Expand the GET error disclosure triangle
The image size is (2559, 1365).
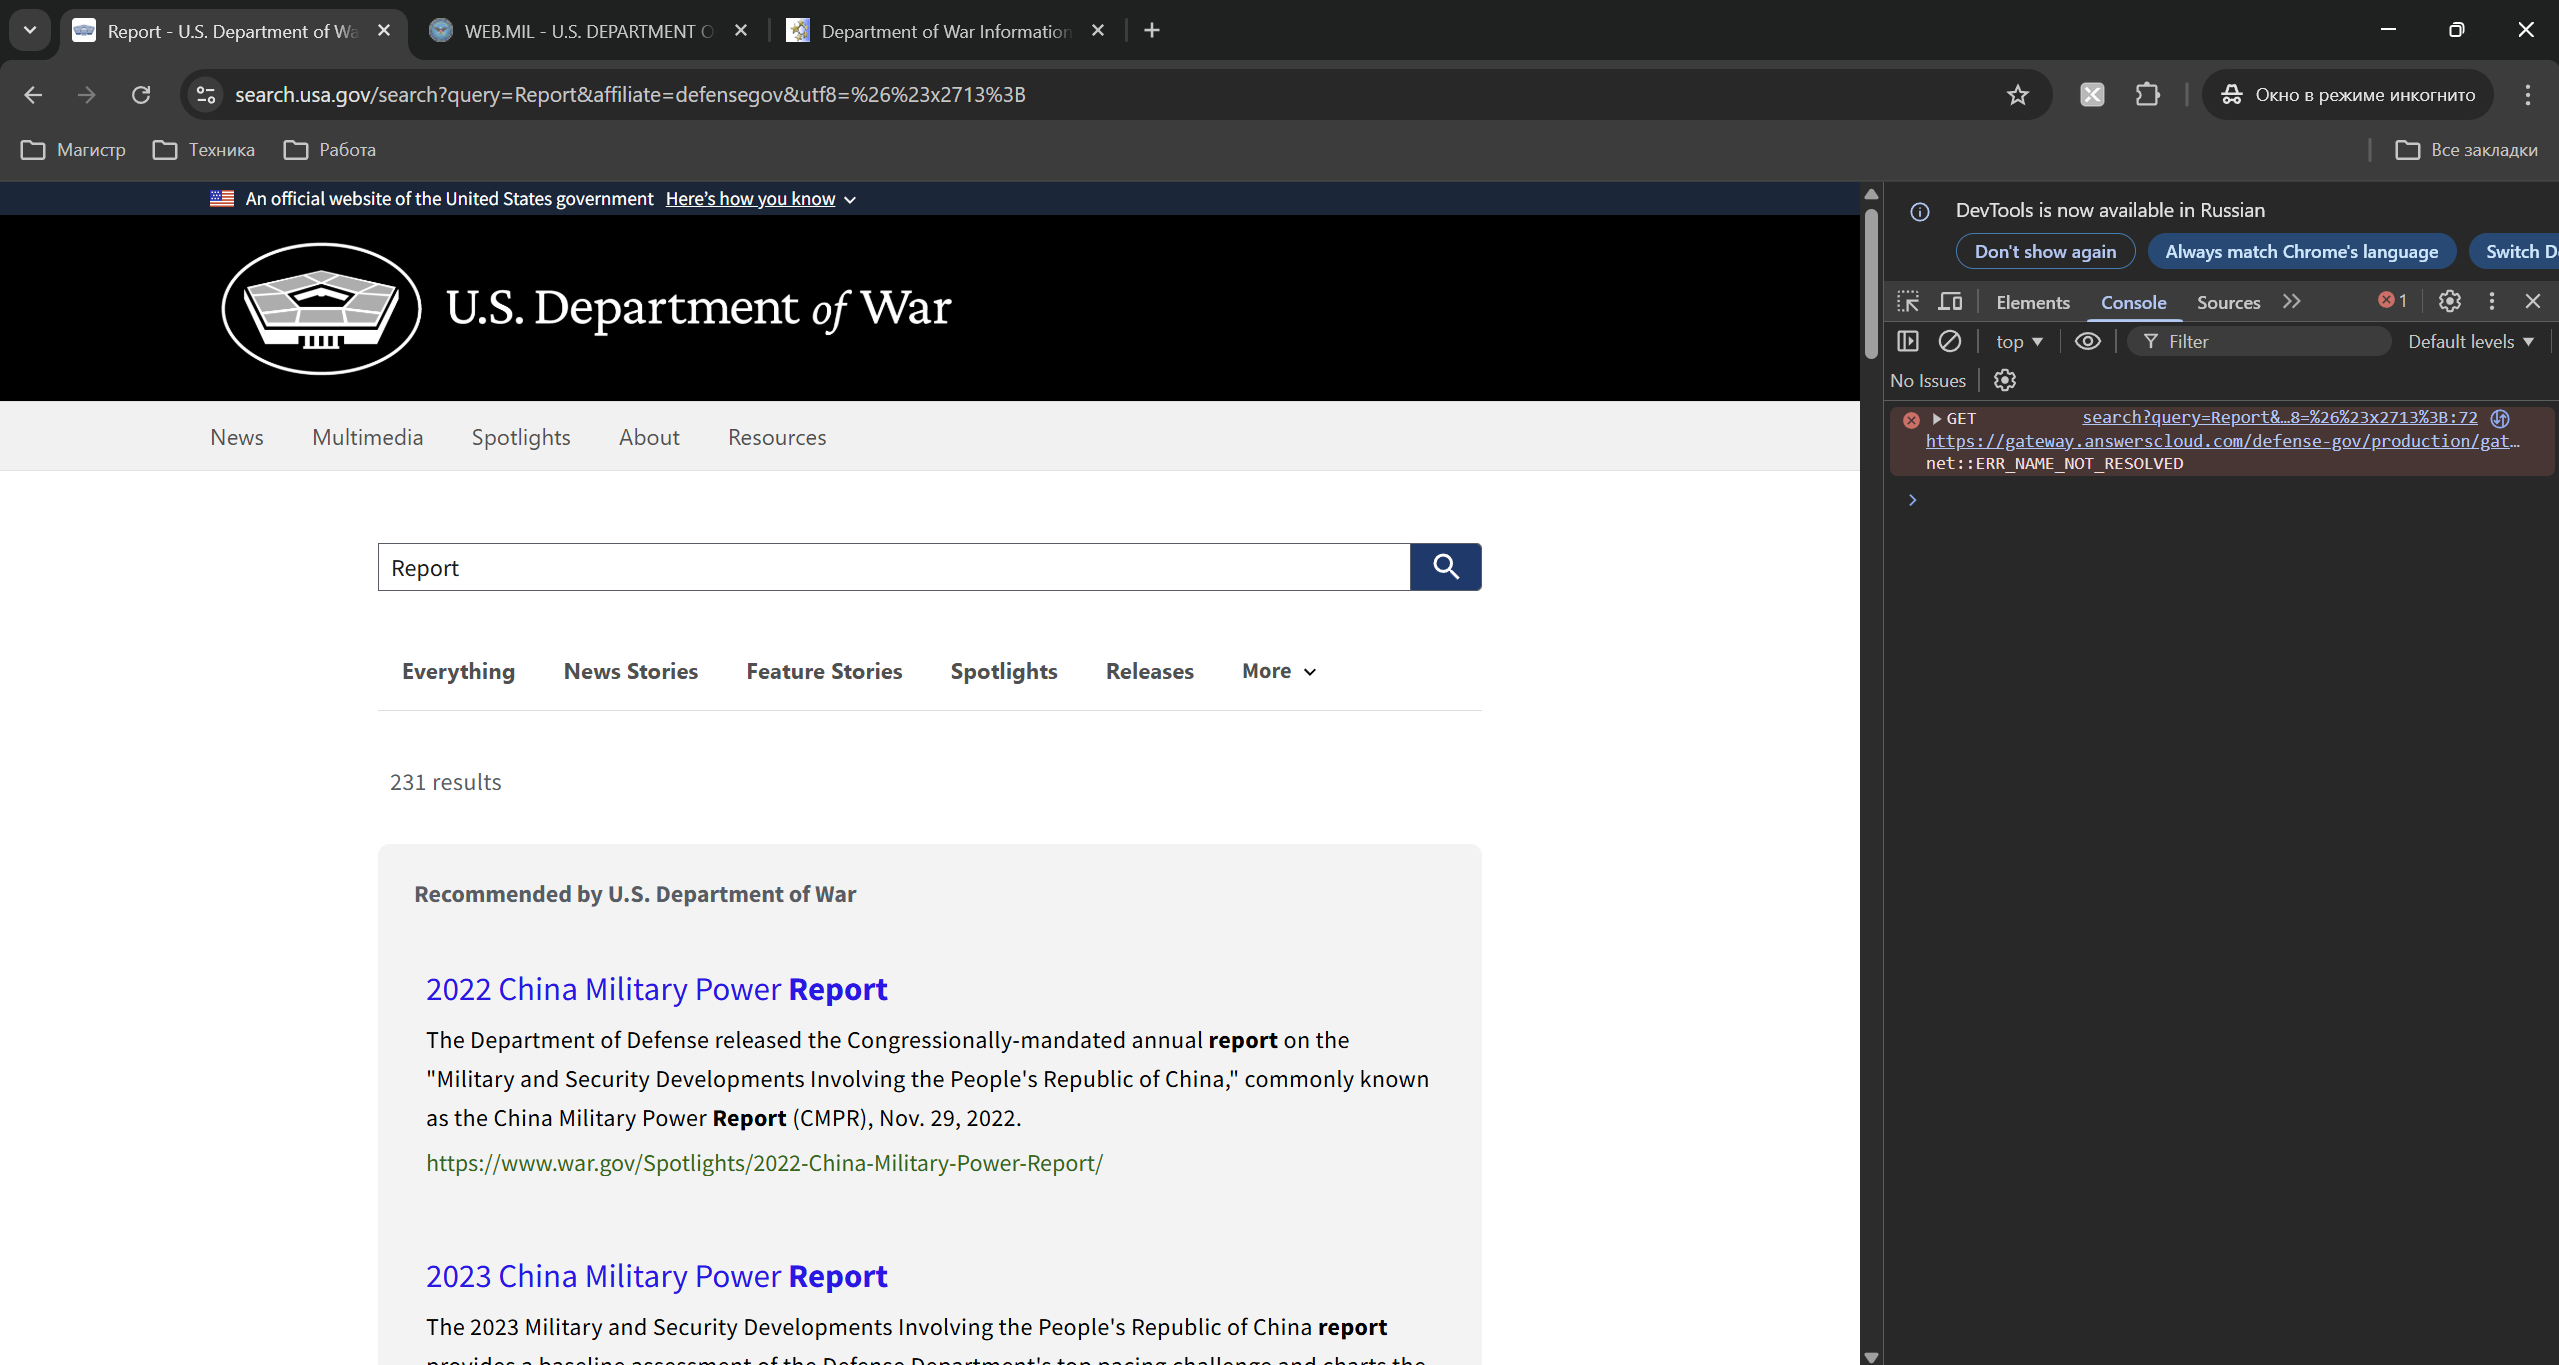click(x=1937, y=418)
